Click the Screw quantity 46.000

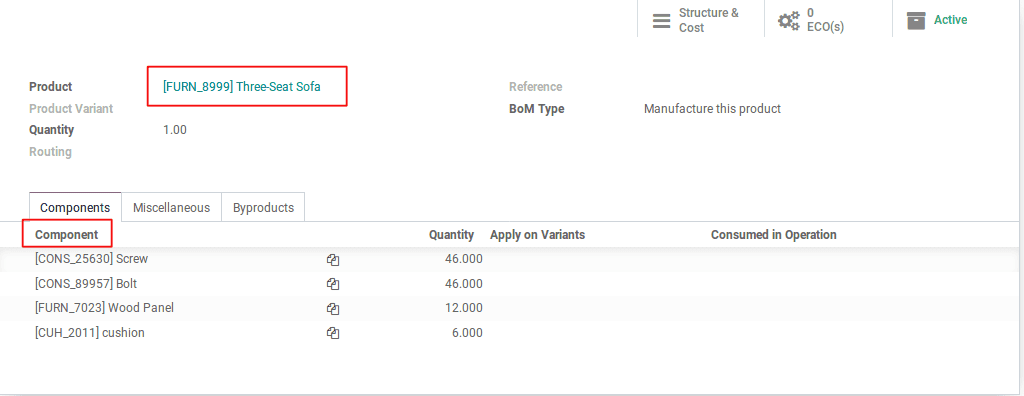pyautogui.click(x=464, y=259)
